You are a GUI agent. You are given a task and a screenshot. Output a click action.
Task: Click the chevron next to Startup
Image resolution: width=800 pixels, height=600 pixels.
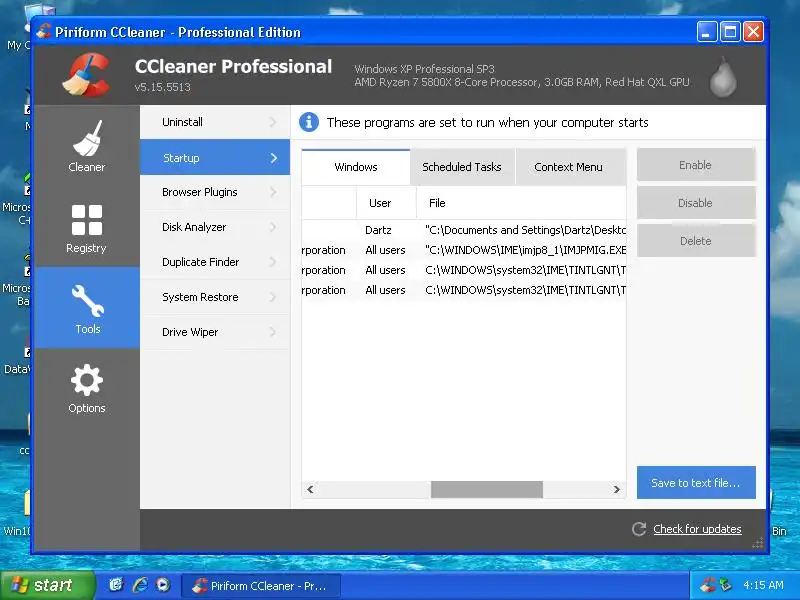(x=274, y=158)
